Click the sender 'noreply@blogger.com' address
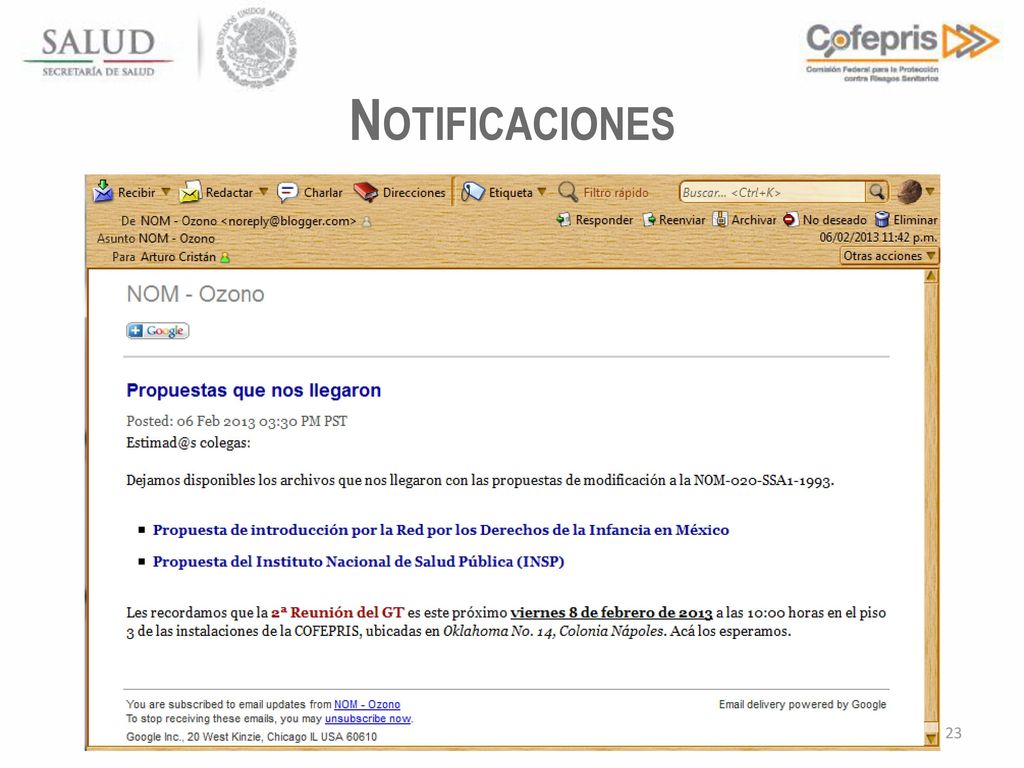Viewport: 1024px width, 768px height. click(289, 221)
